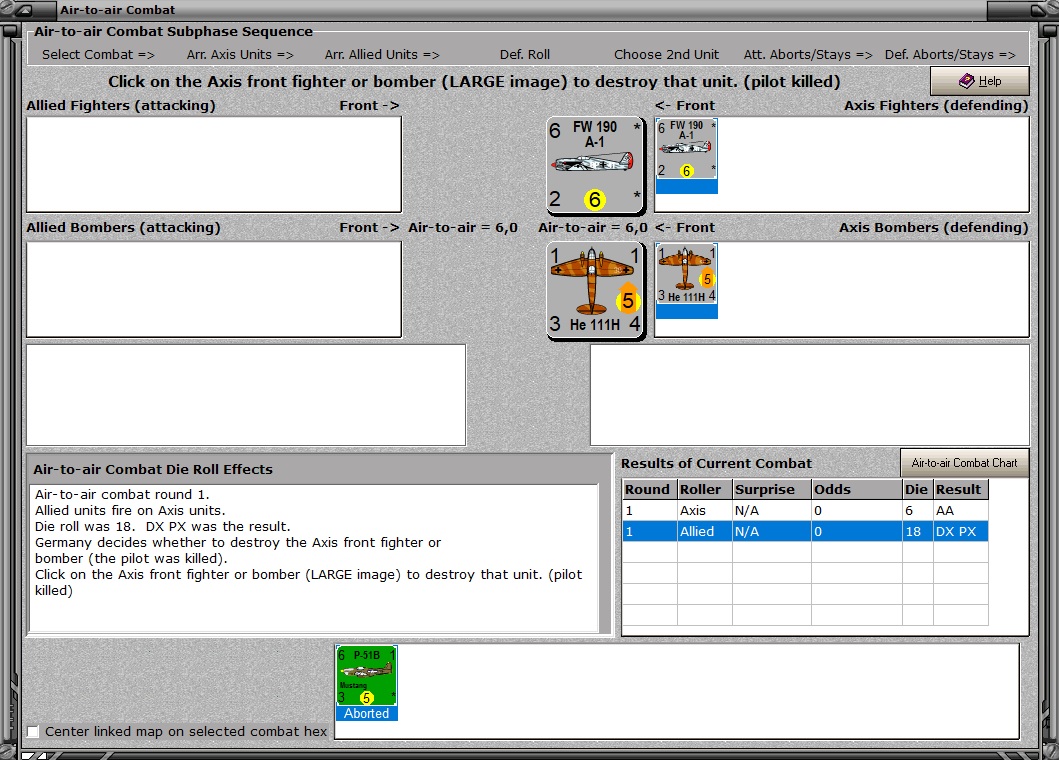Click the window system menu icon at title bar

(24, 10)
